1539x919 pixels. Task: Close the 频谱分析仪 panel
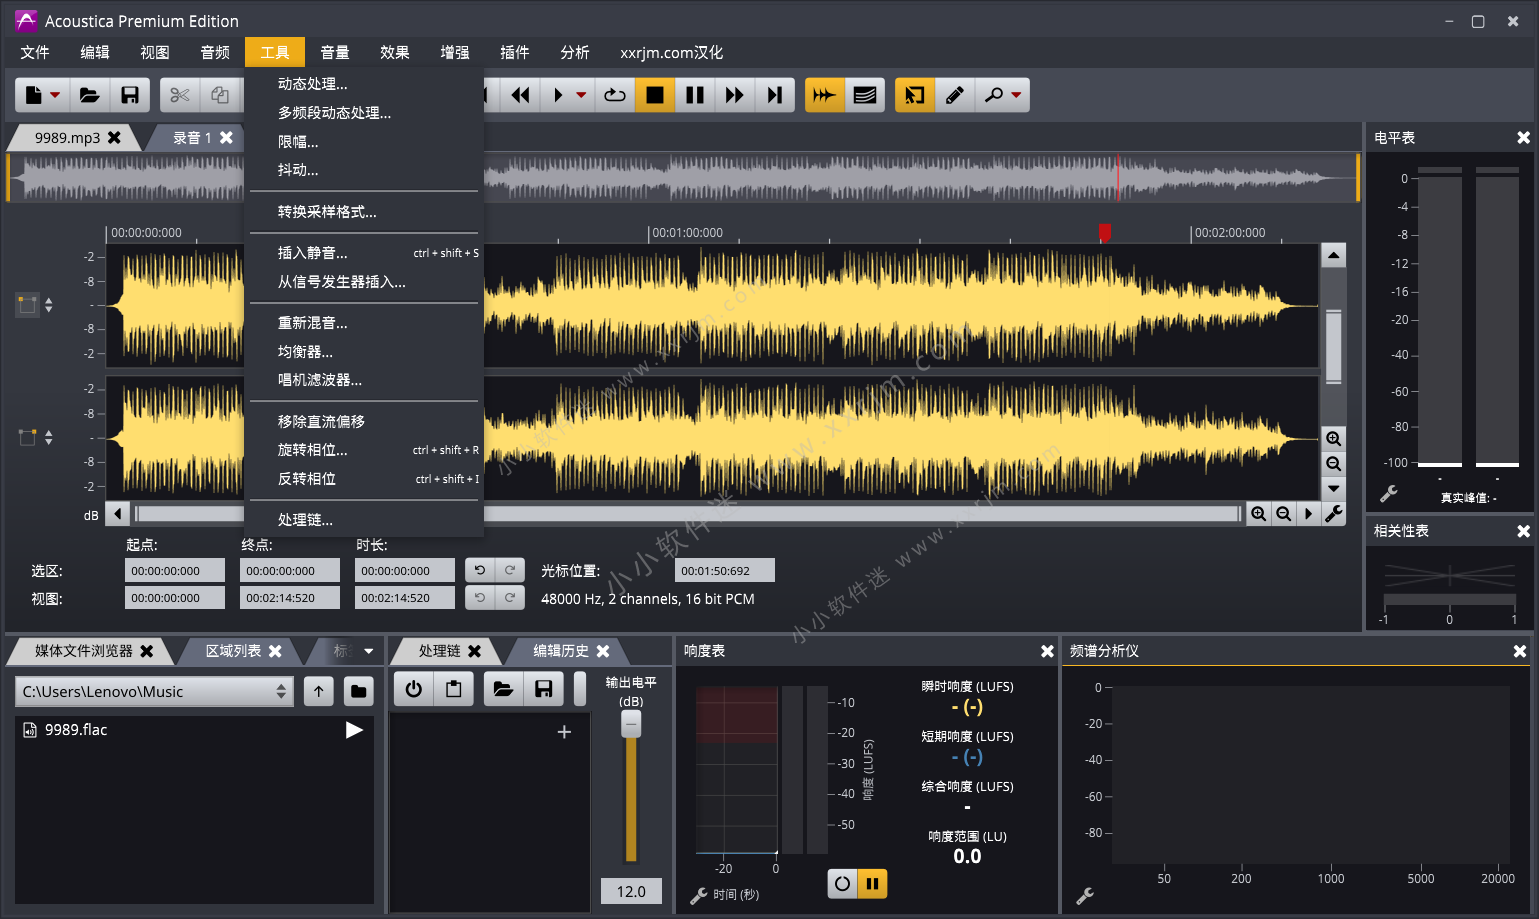pyautogui.click(x=1520, y=651)
